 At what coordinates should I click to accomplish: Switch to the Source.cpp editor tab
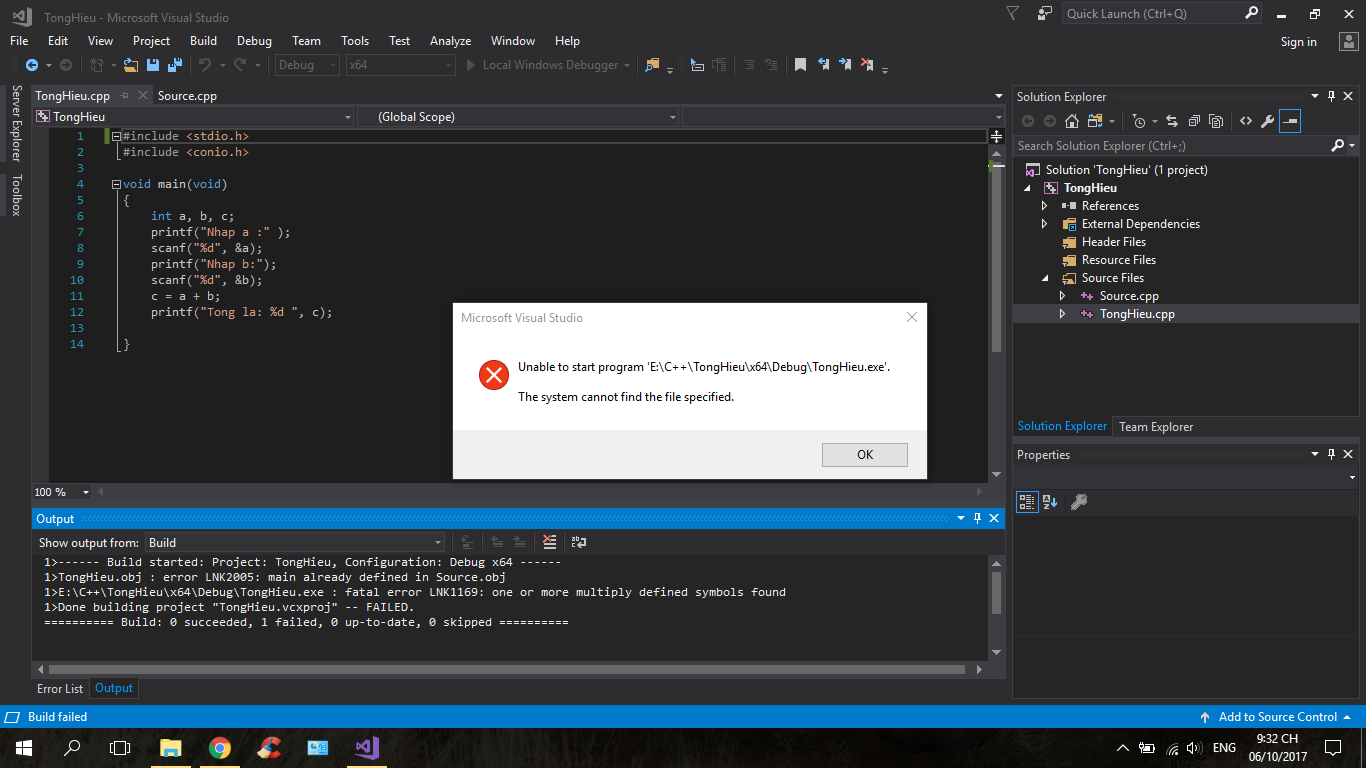pos(187,96)
